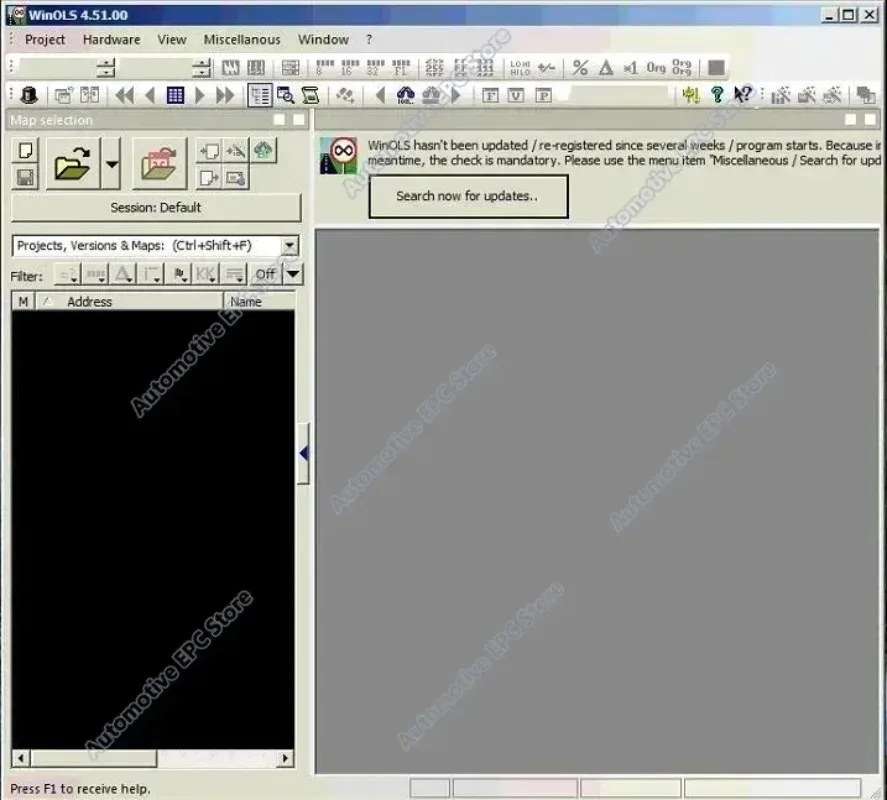Click the map list right scroll arrow
Screen dimensions: 887x800
[286, 758]
